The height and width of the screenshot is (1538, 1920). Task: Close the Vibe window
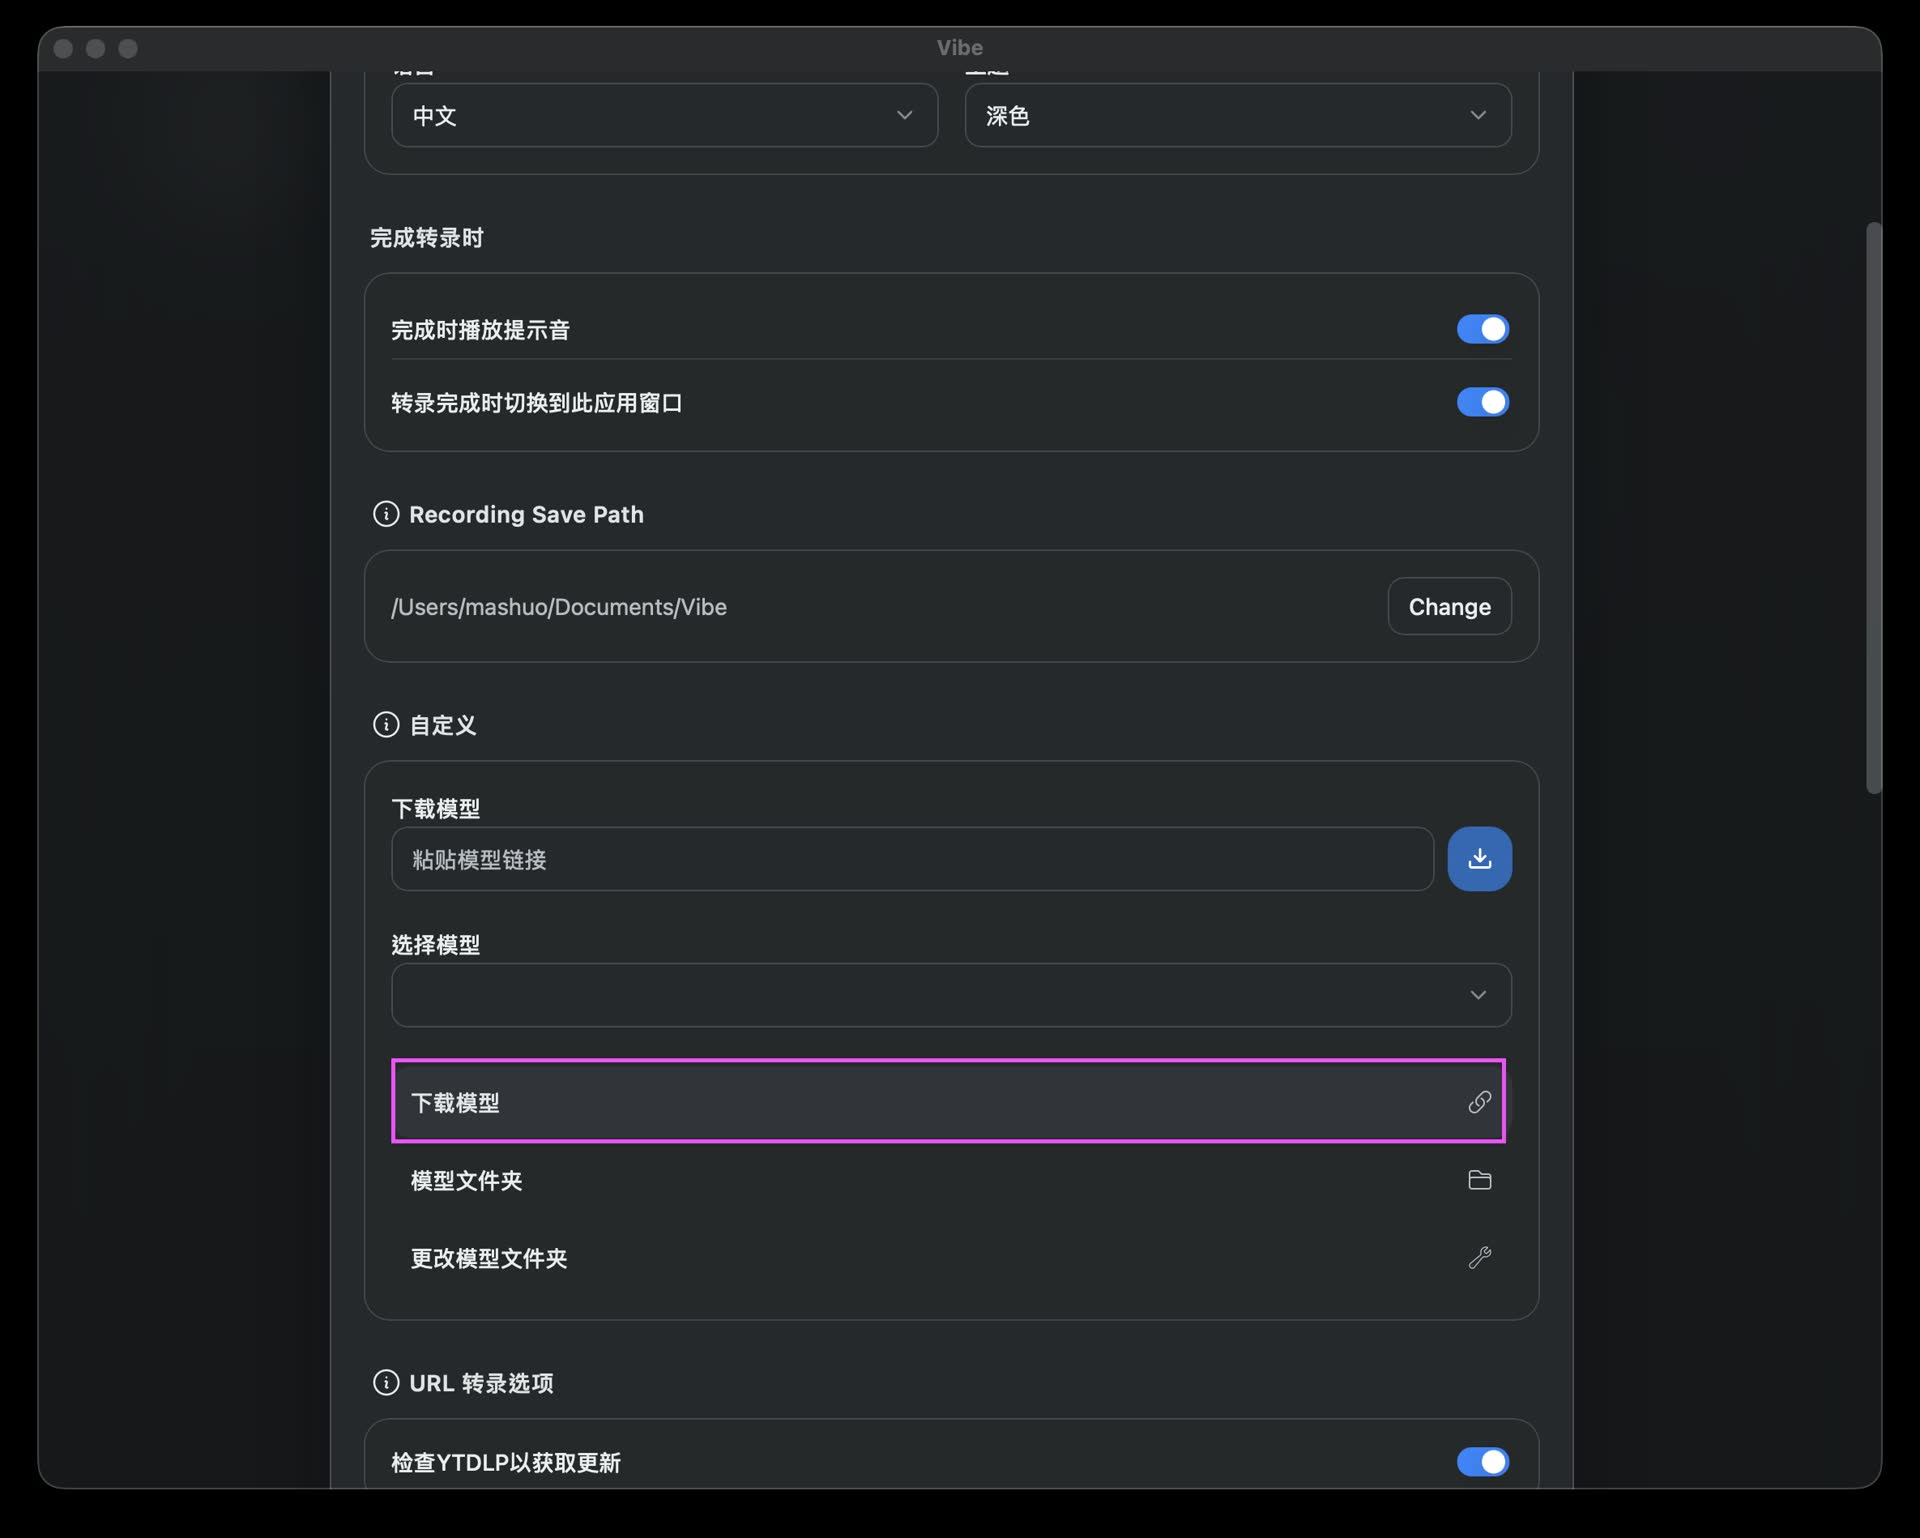coord(63,48)
